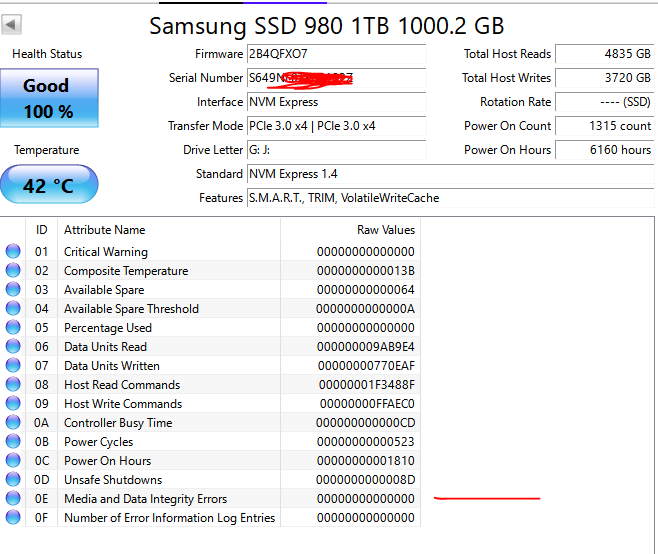Image resolution: width=658 pixels, height=554 pixels.
Task: Click the Firmware value field
Action: pyautogui.click(x=335, y=54)
